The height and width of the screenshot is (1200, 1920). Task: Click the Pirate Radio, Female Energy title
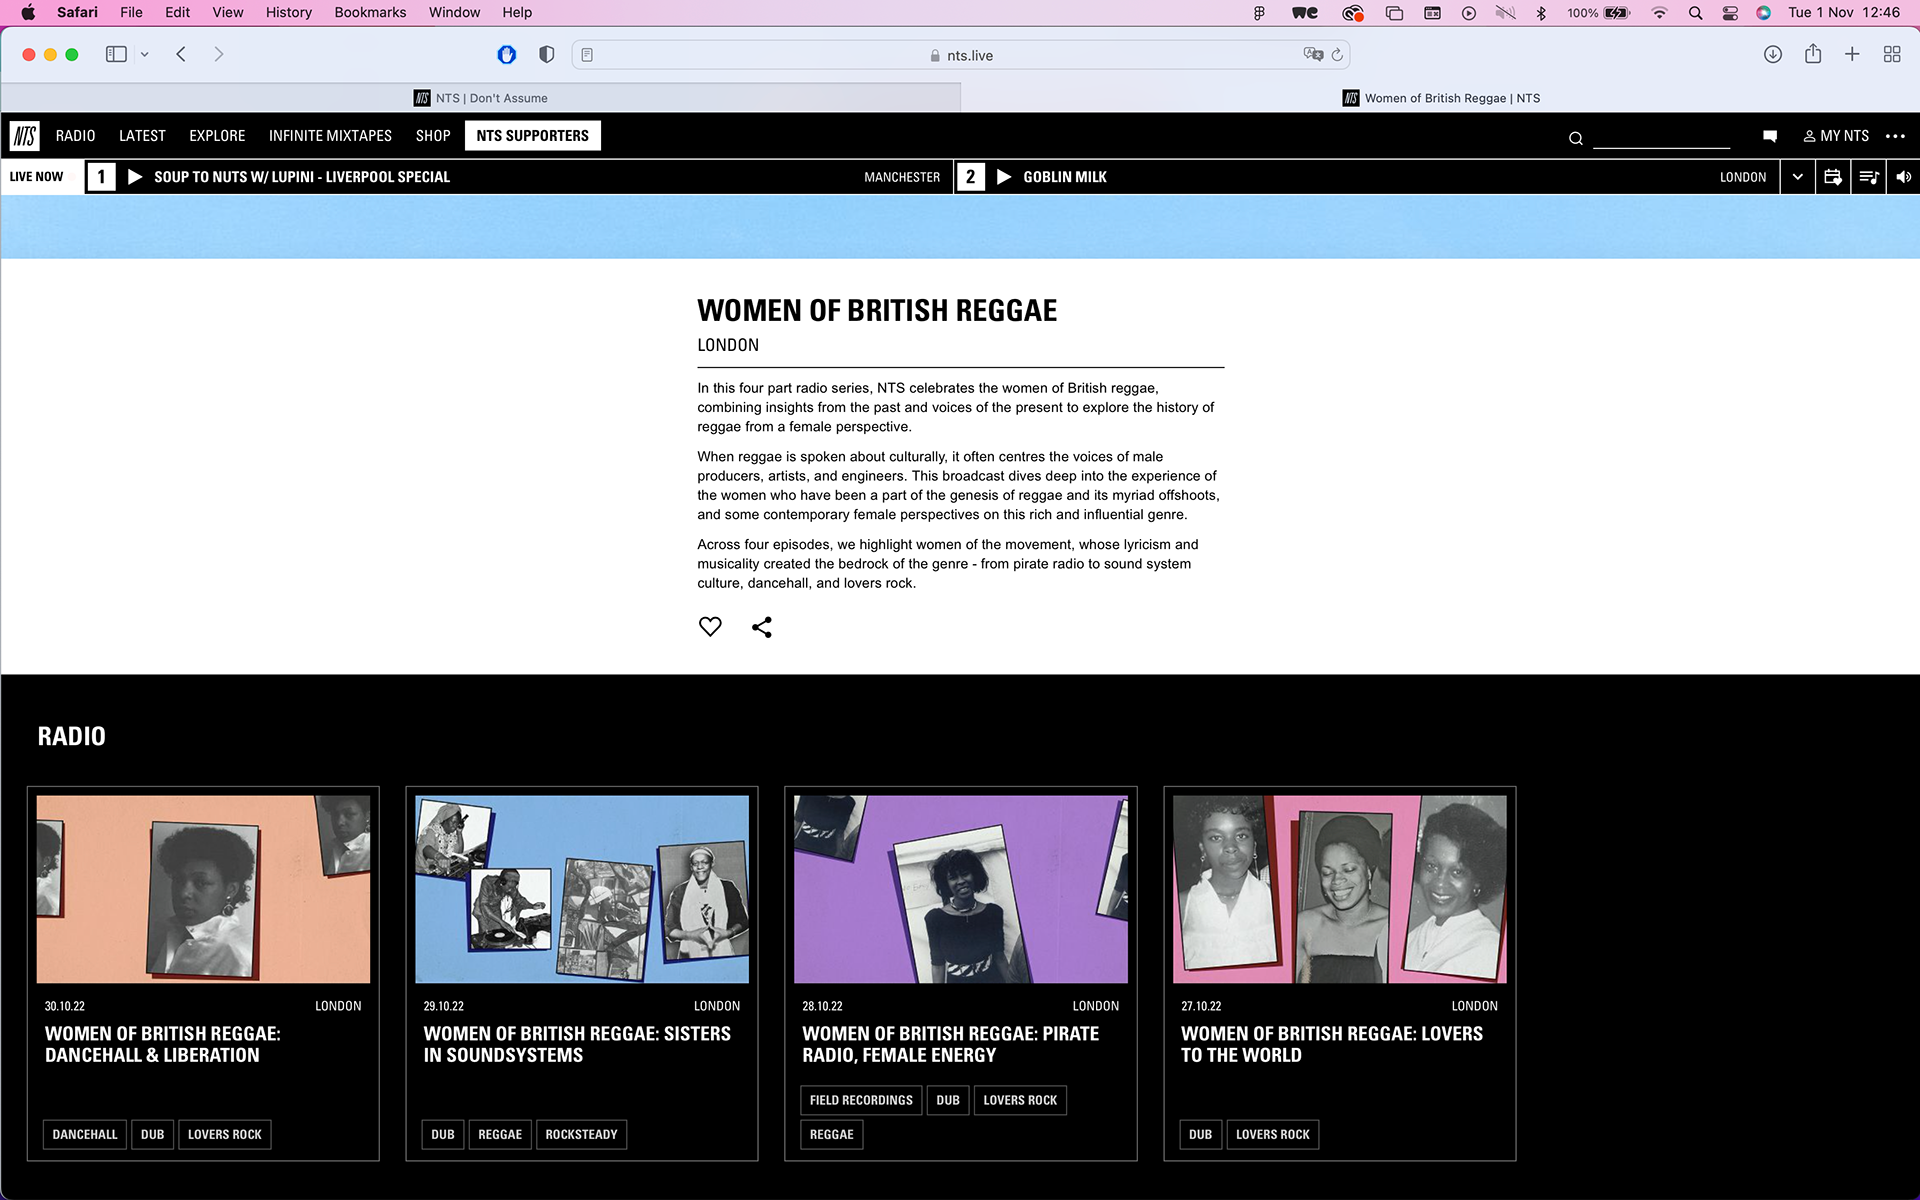point(950,1044)
